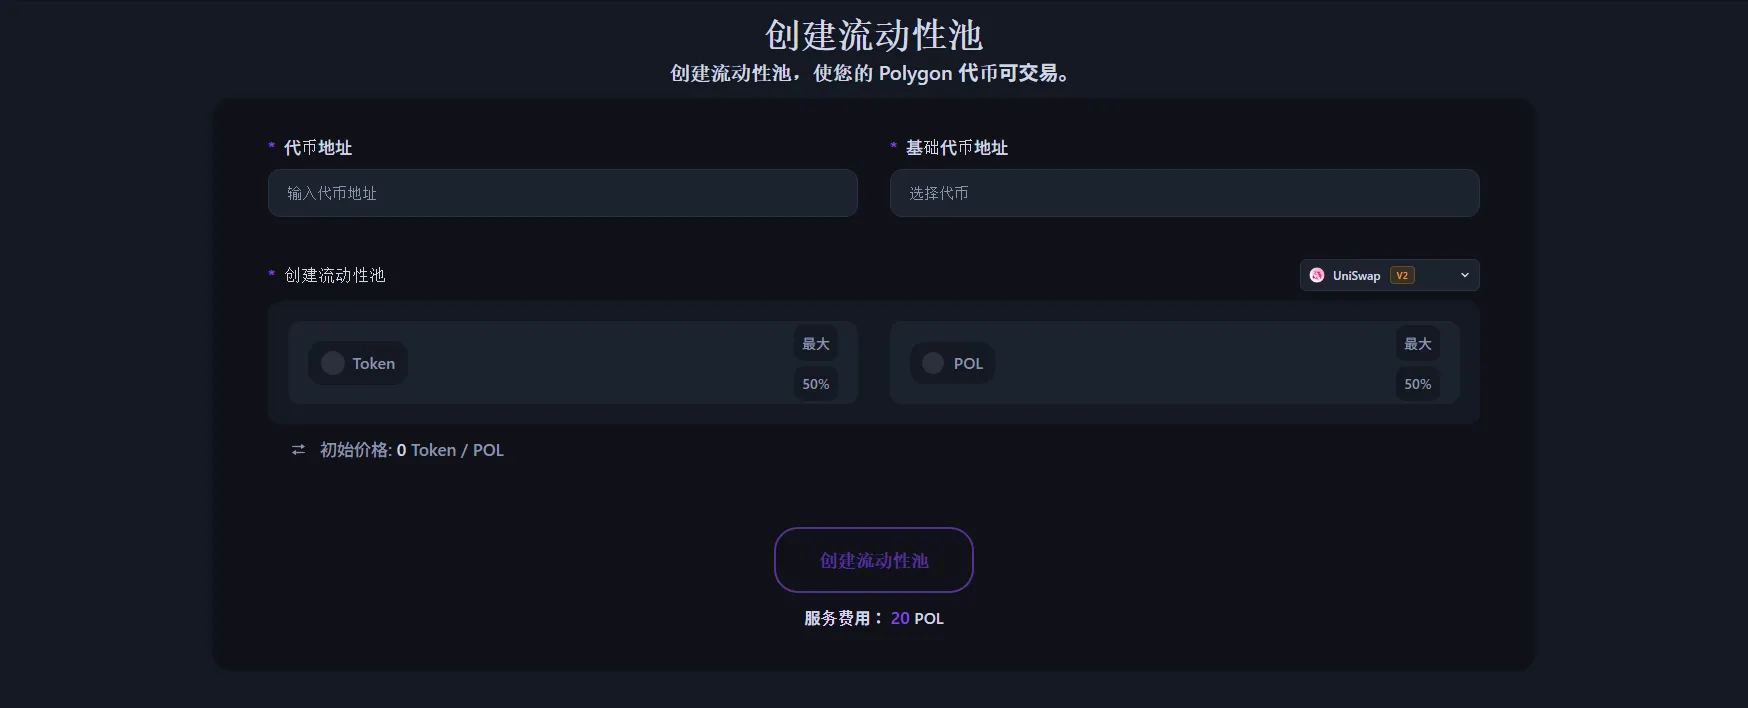The image size is (1748, 708).
Task: Click 50% in the Token amount box
Action: point(815,384)
